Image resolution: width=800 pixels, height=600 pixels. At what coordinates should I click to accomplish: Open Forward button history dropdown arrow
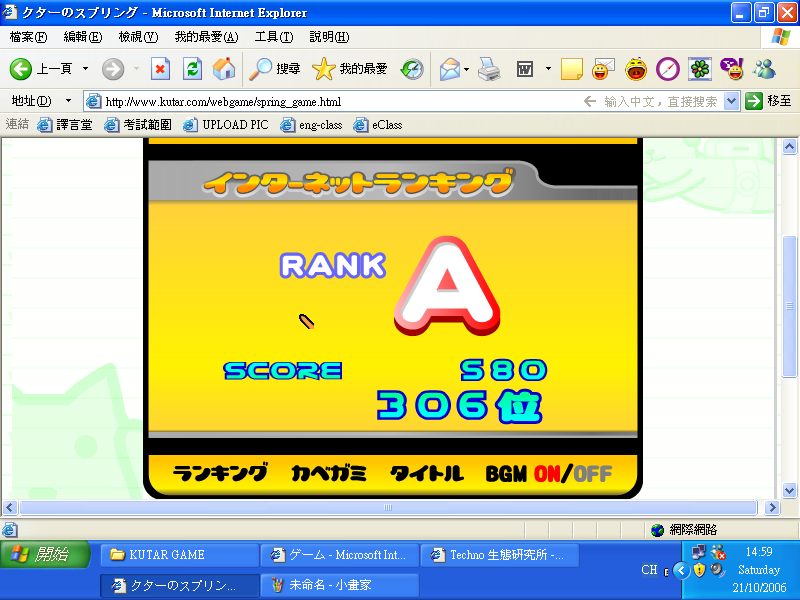pyautogui.click(x=136, y=68)
